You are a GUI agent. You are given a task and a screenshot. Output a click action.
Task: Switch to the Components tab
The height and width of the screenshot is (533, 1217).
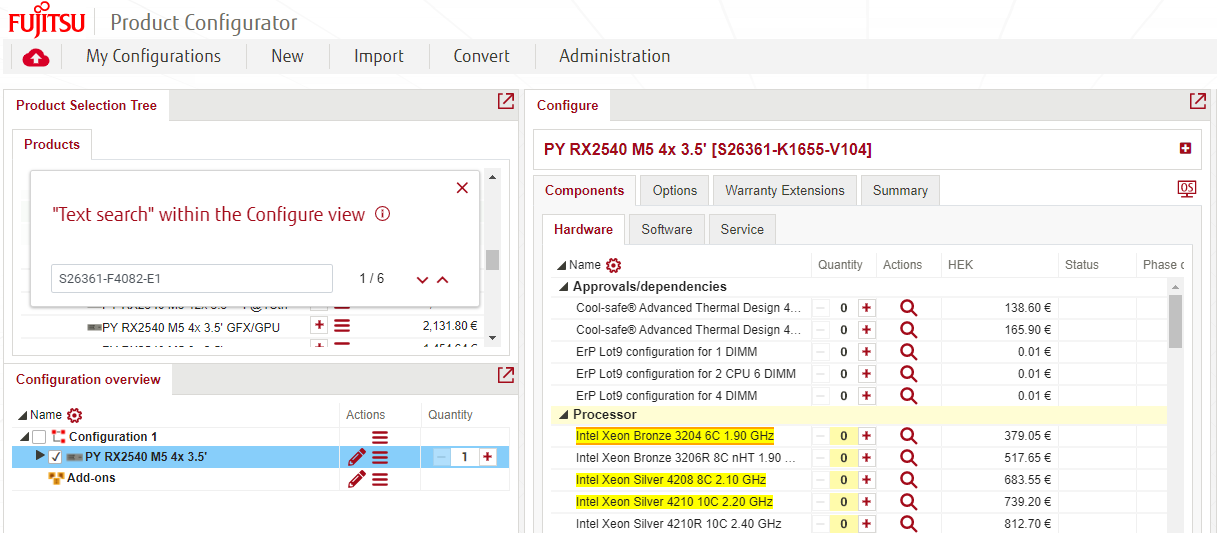coord(585,190)
